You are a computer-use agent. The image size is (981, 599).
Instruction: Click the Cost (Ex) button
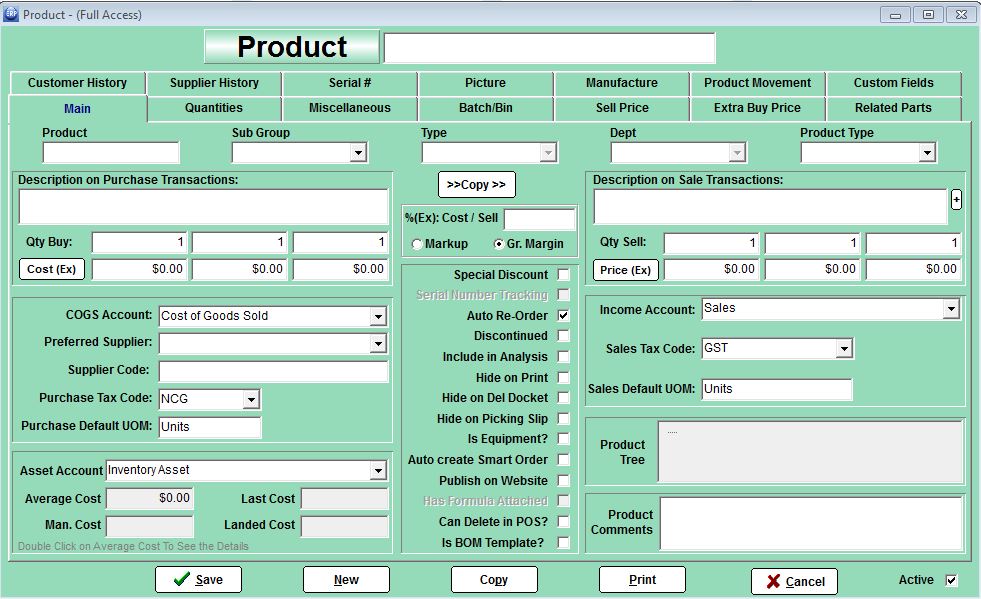click(x=52, y=269)
